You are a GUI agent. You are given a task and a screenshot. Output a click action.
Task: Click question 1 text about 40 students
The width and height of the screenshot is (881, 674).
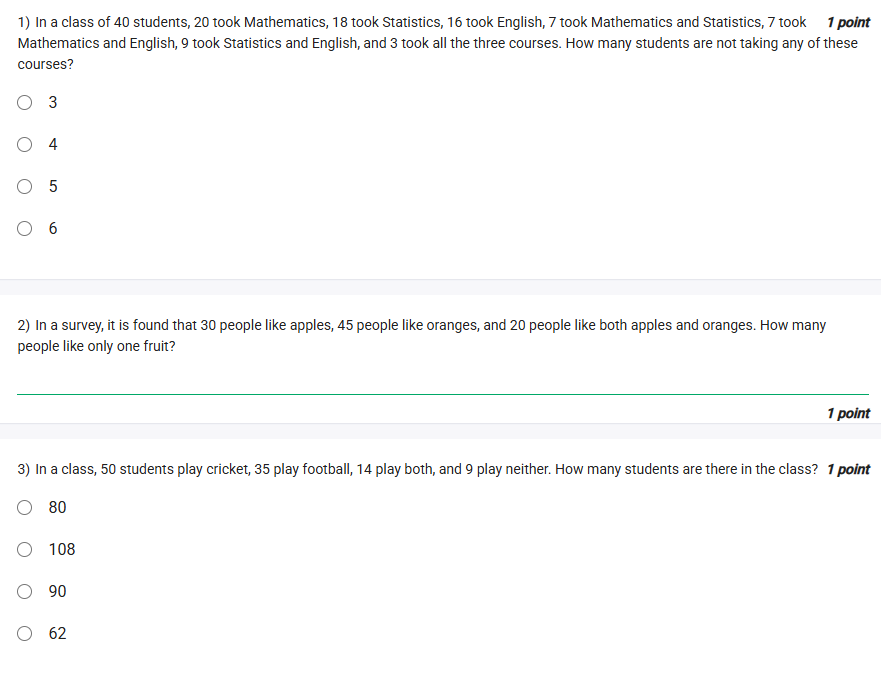coord(420,43)
